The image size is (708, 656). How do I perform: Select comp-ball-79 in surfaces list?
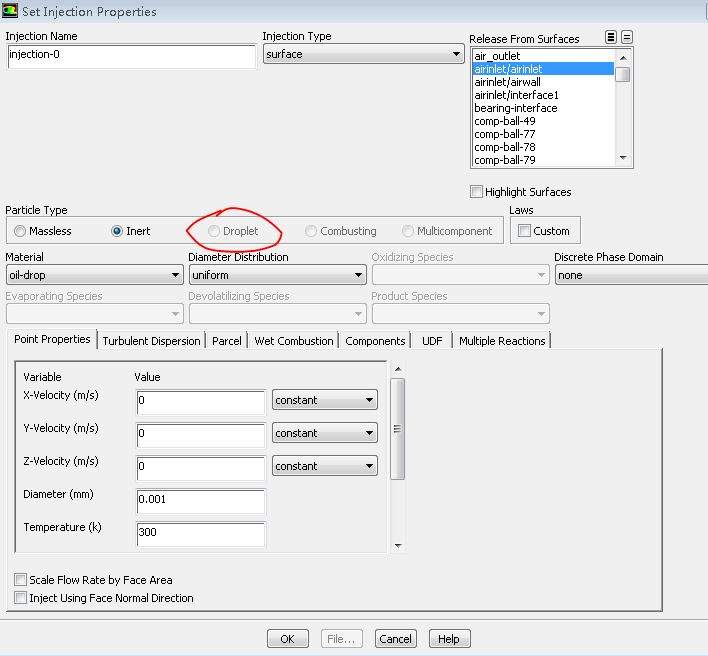[543, 160]
